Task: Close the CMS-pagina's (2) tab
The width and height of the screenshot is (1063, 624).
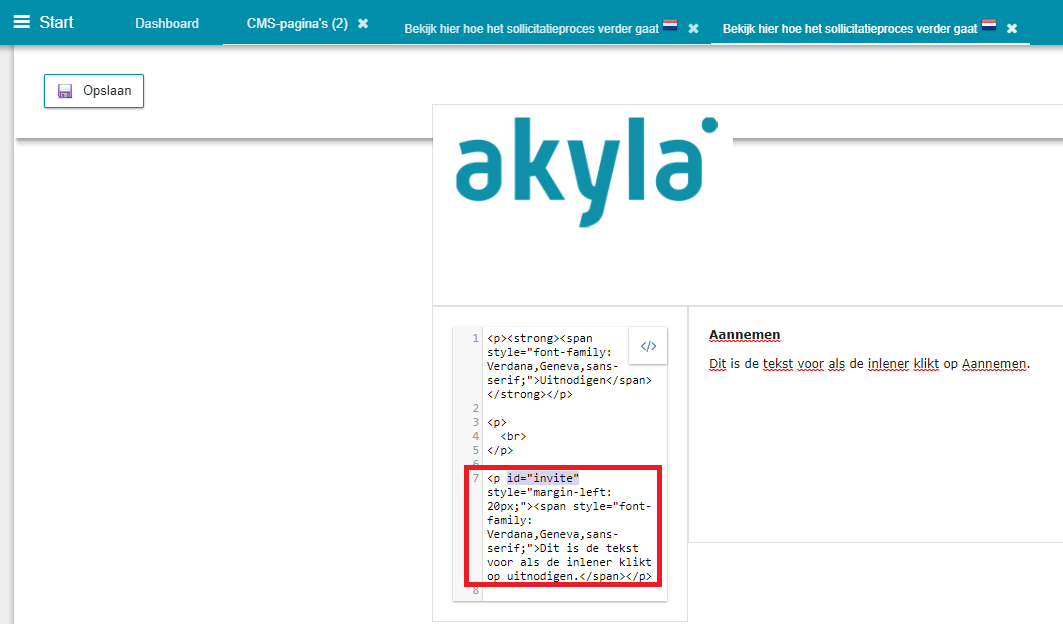Action: click(x=363, y=24)
